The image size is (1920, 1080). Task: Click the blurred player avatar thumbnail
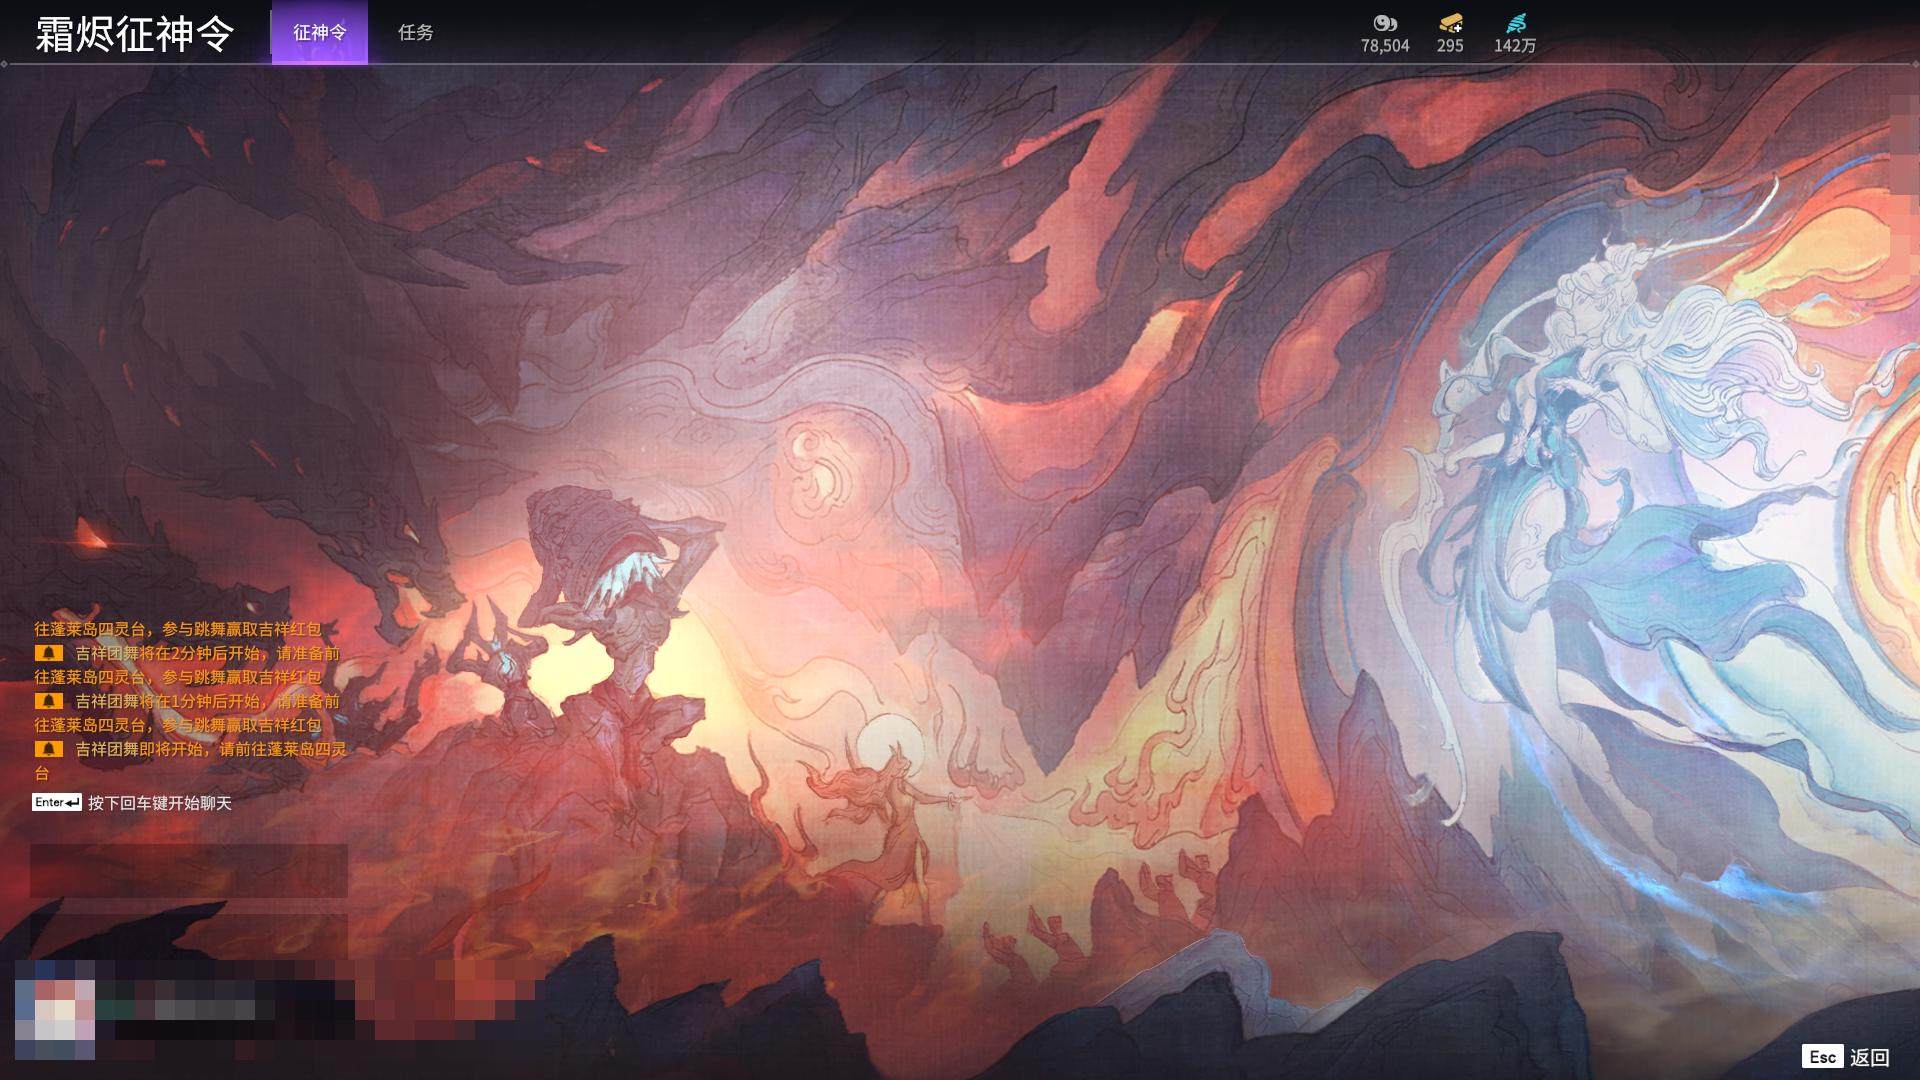[55, 1010]
